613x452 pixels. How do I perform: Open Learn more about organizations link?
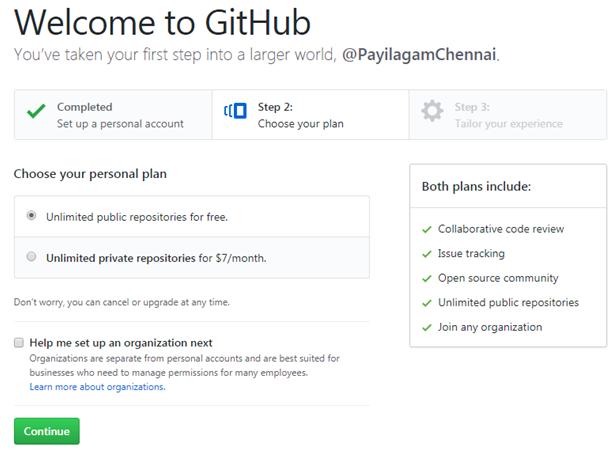click(x=97, y=387)
